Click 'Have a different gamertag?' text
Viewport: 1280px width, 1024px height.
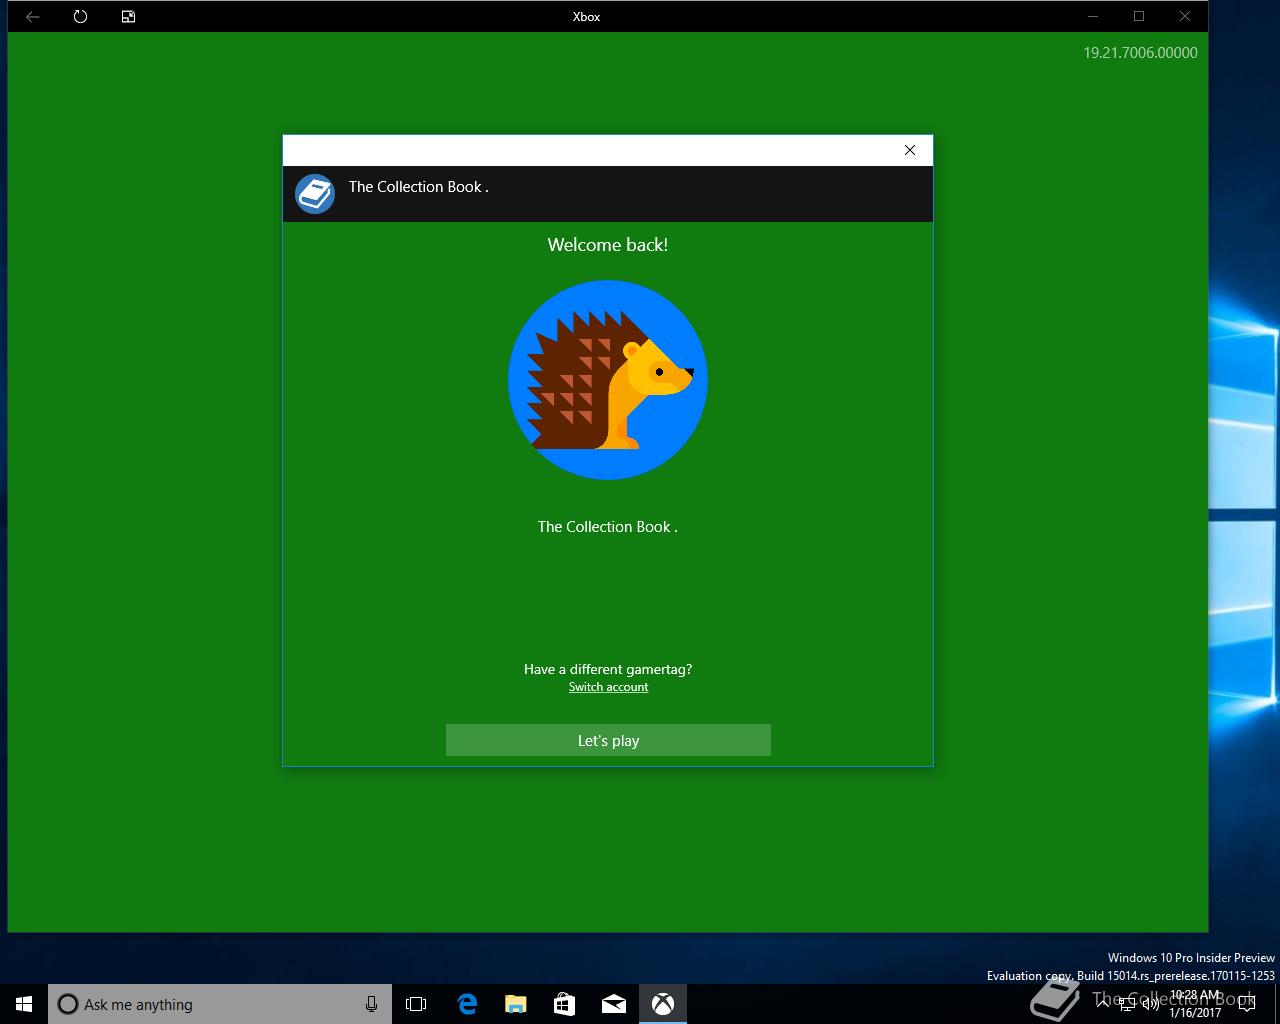[608, 669]
